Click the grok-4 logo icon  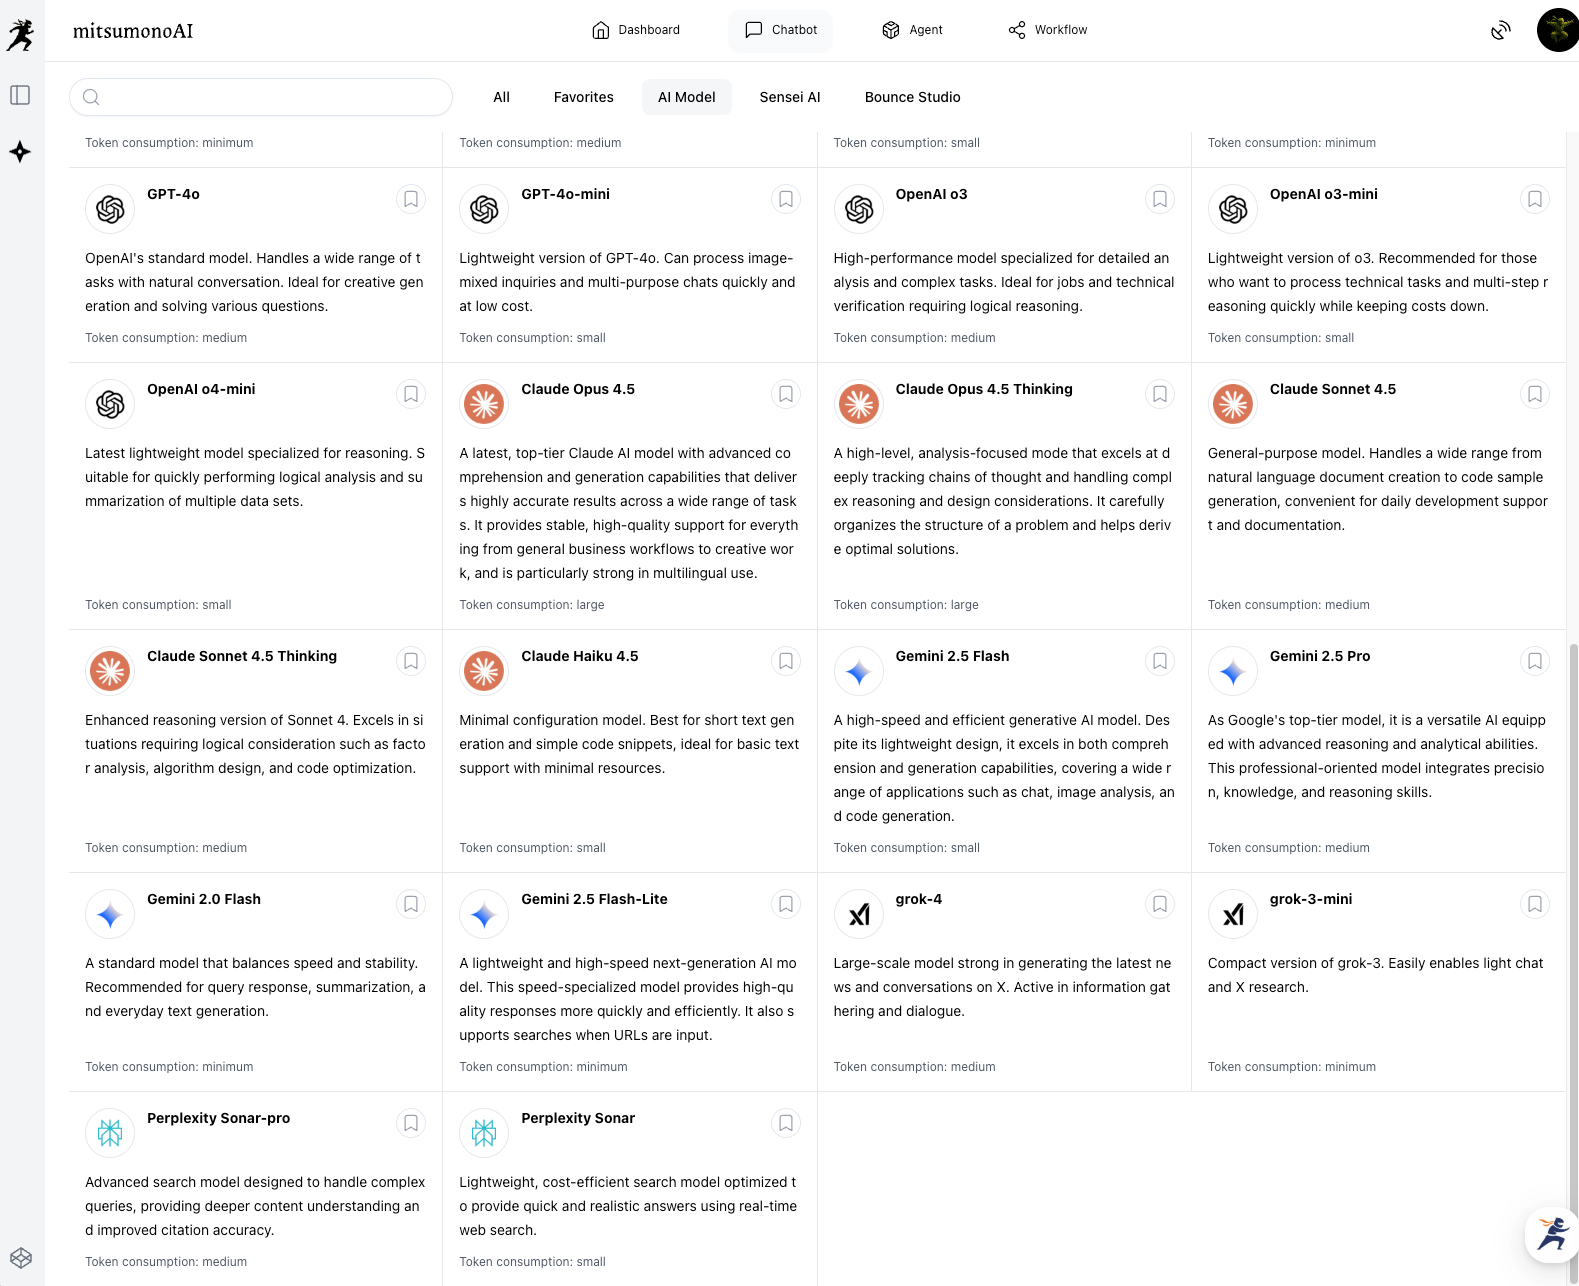pyautogui.click(x=859, y=914)
